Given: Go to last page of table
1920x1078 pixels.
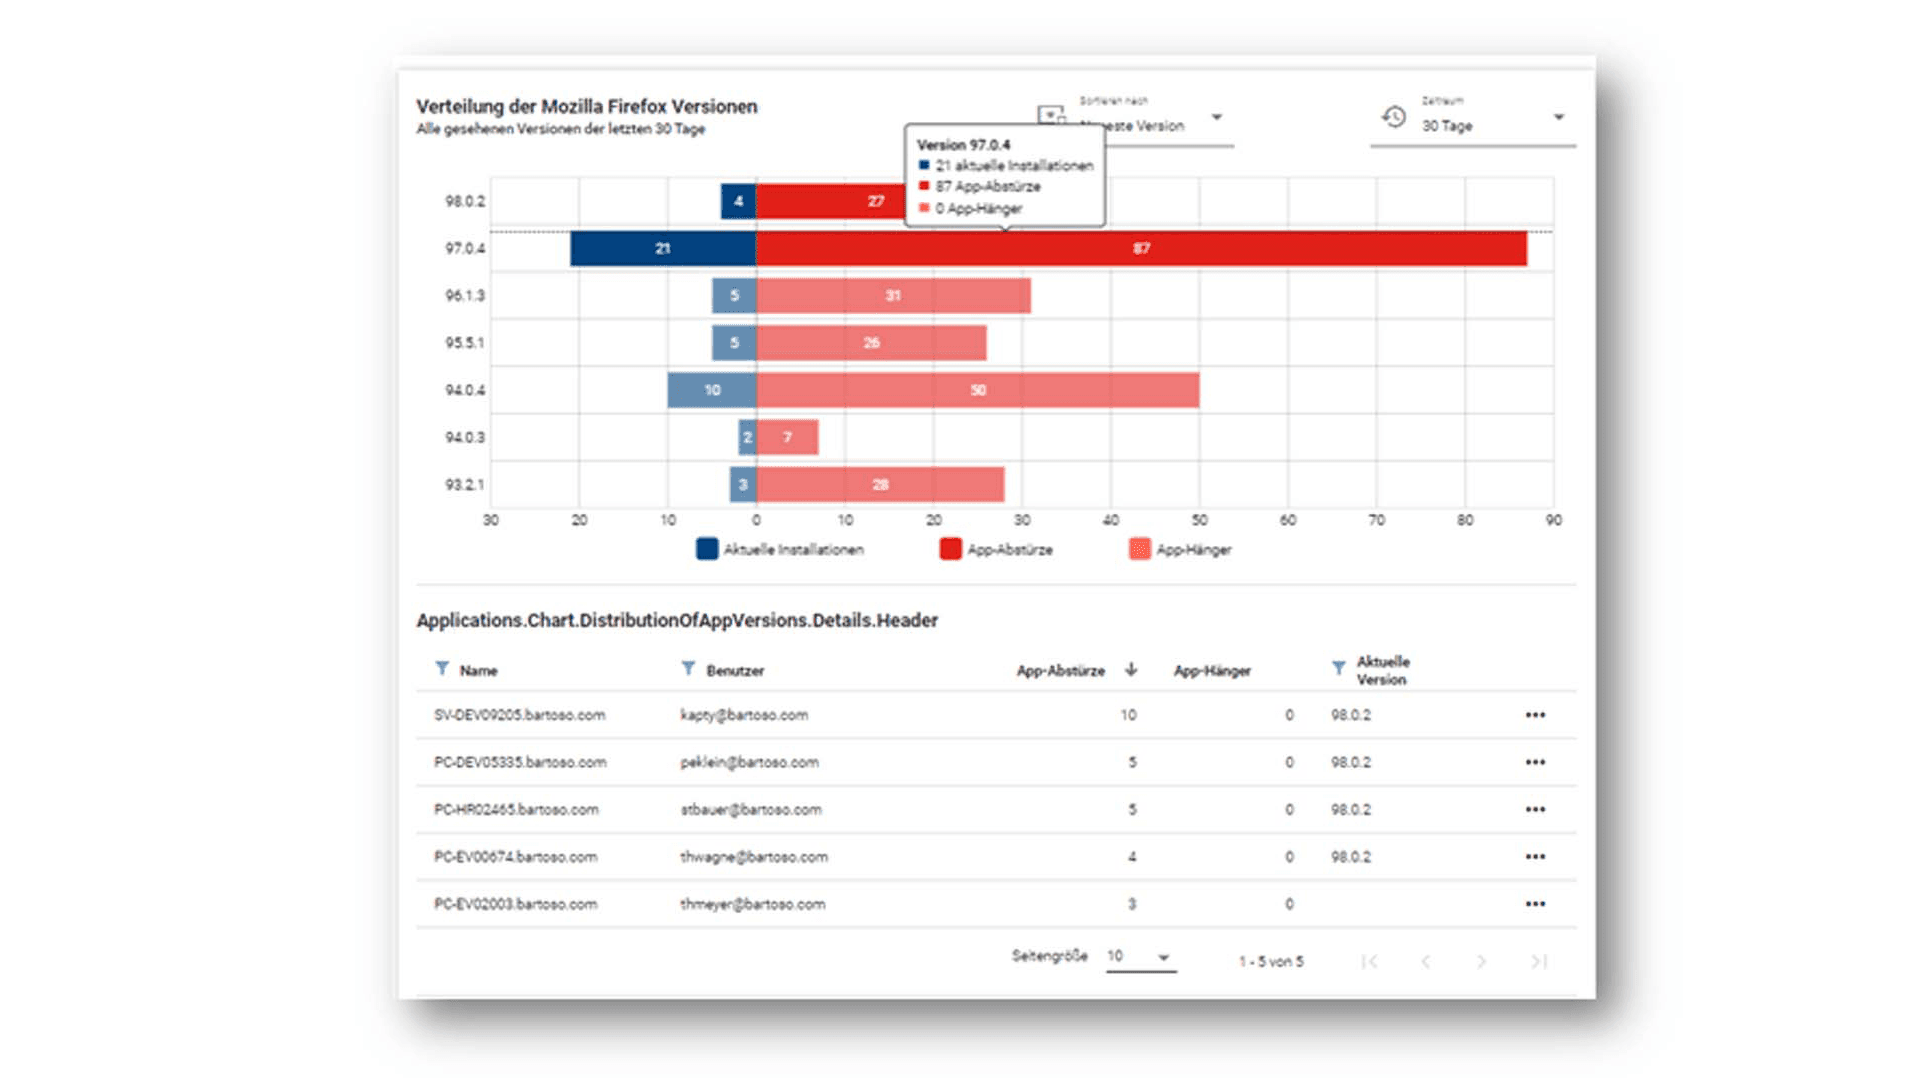Looking at the screenshot, I should (x=1539, y=961).
